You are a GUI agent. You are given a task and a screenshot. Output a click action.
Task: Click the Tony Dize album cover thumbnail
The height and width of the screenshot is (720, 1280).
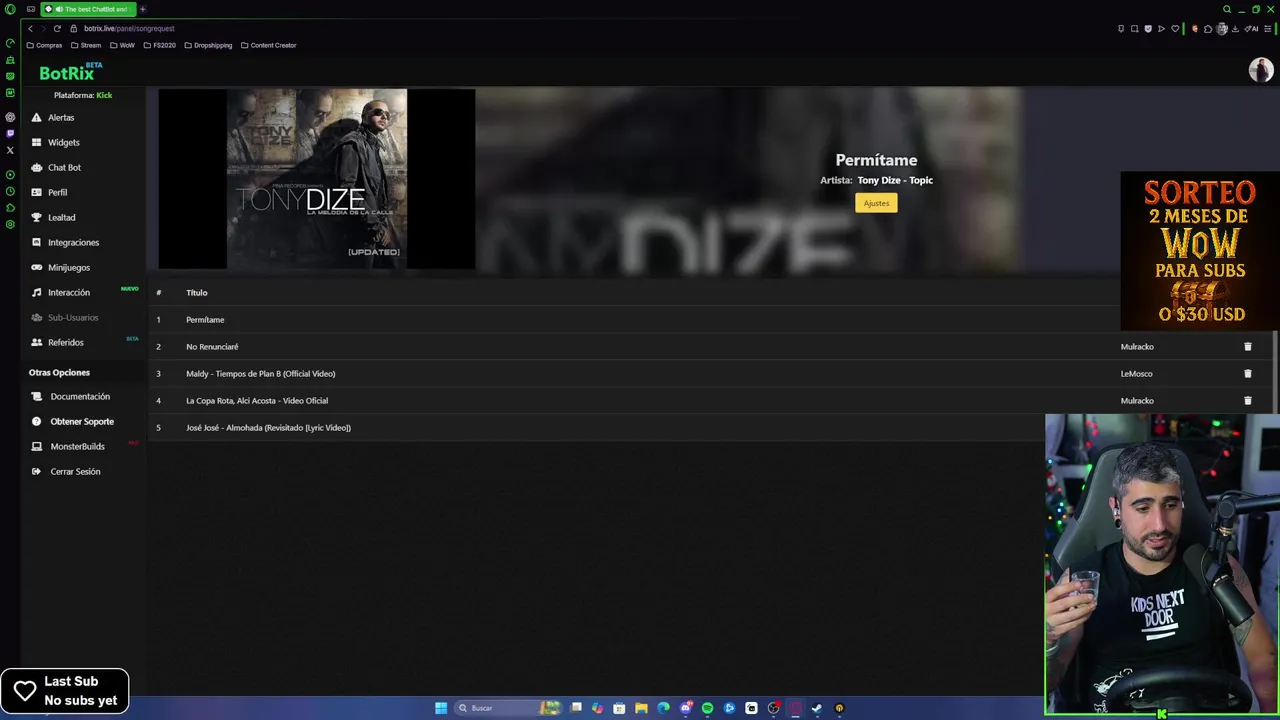coord(316,179)
